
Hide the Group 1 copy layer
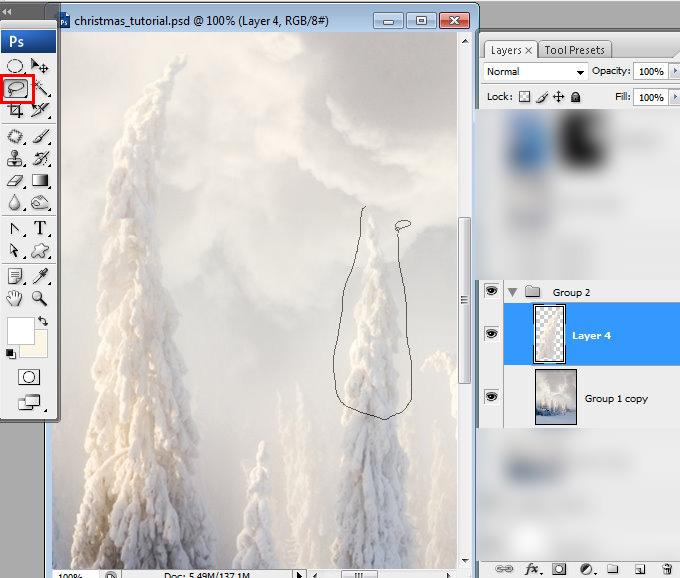[491, 396]
